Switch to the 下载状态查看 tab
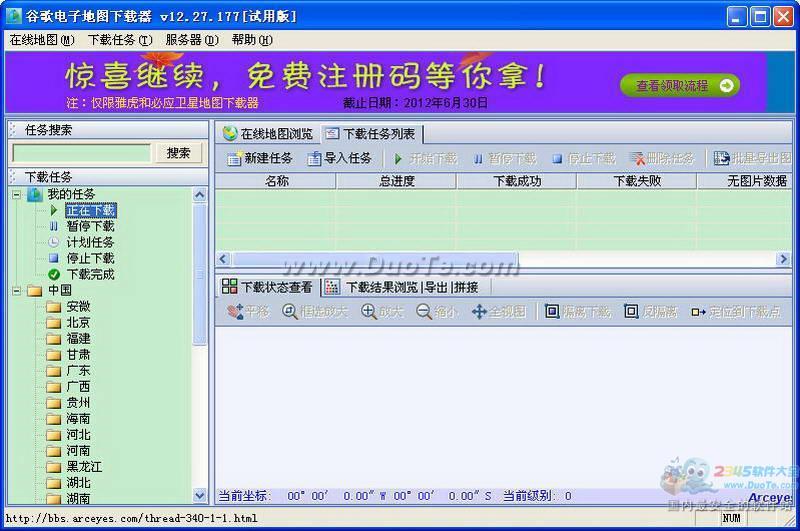This screenshot has height=531, width=800. 268,287
